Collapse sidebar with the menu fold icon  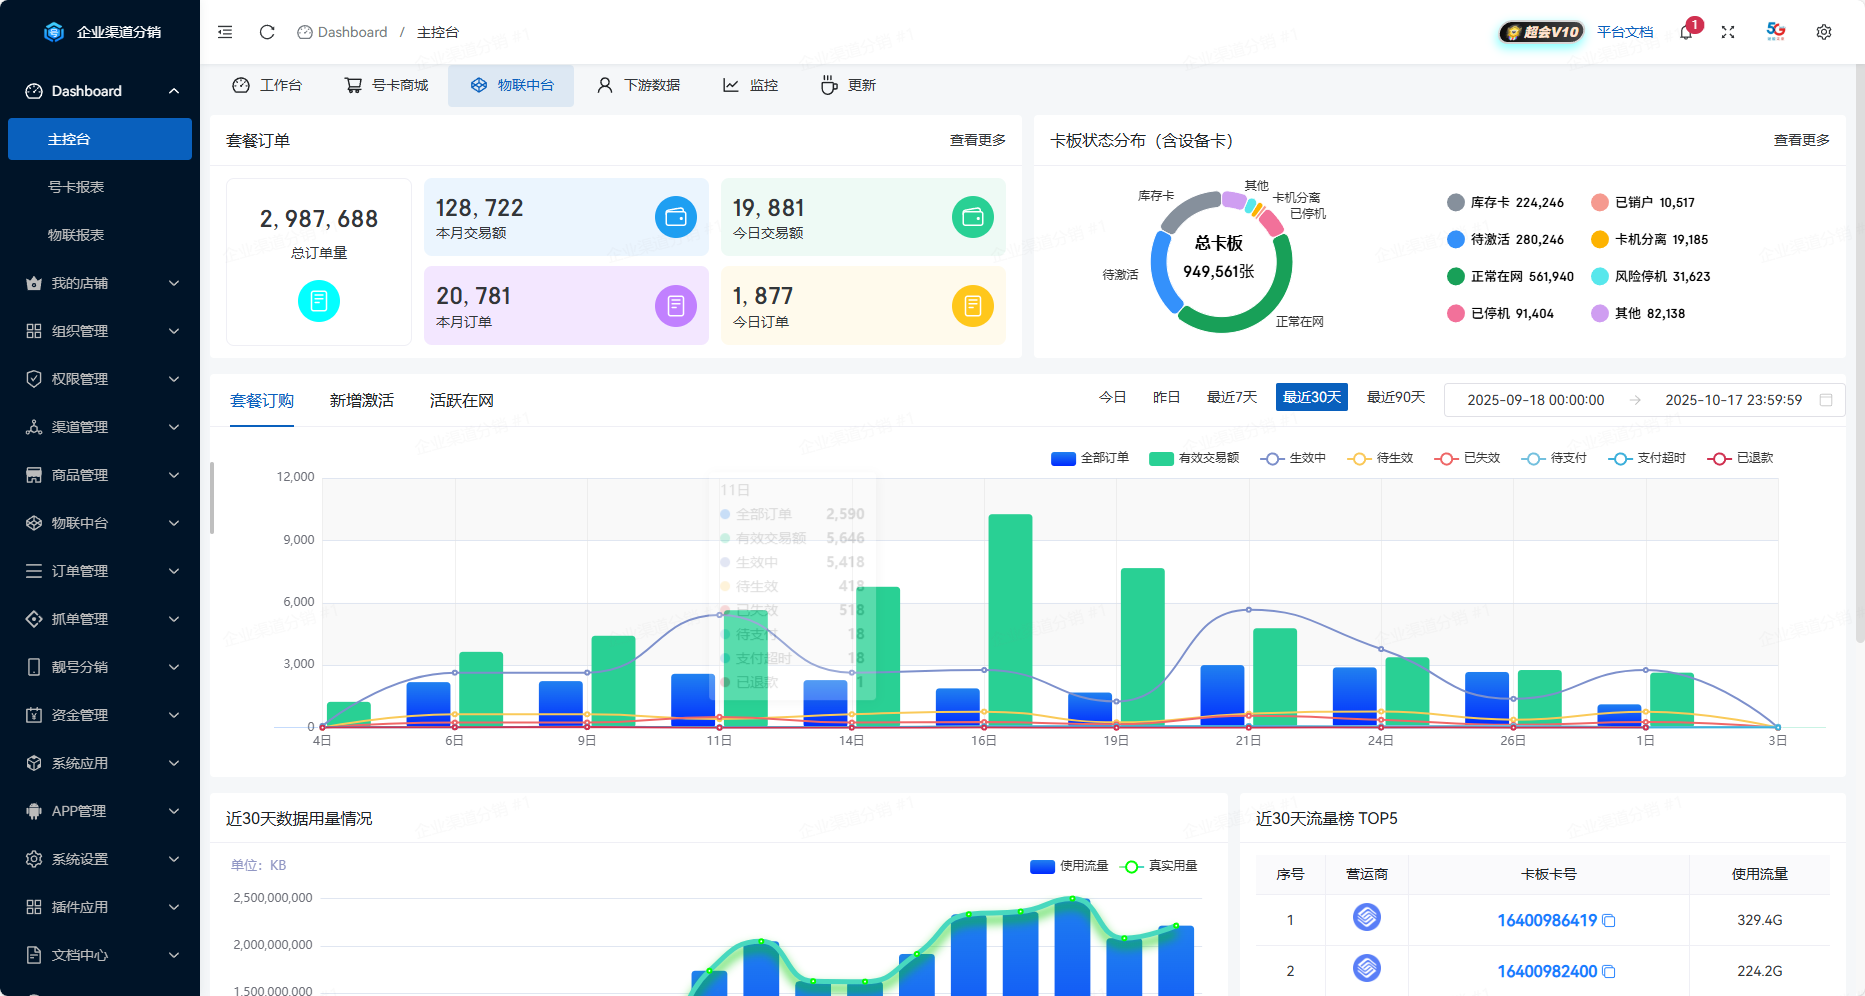225,32
